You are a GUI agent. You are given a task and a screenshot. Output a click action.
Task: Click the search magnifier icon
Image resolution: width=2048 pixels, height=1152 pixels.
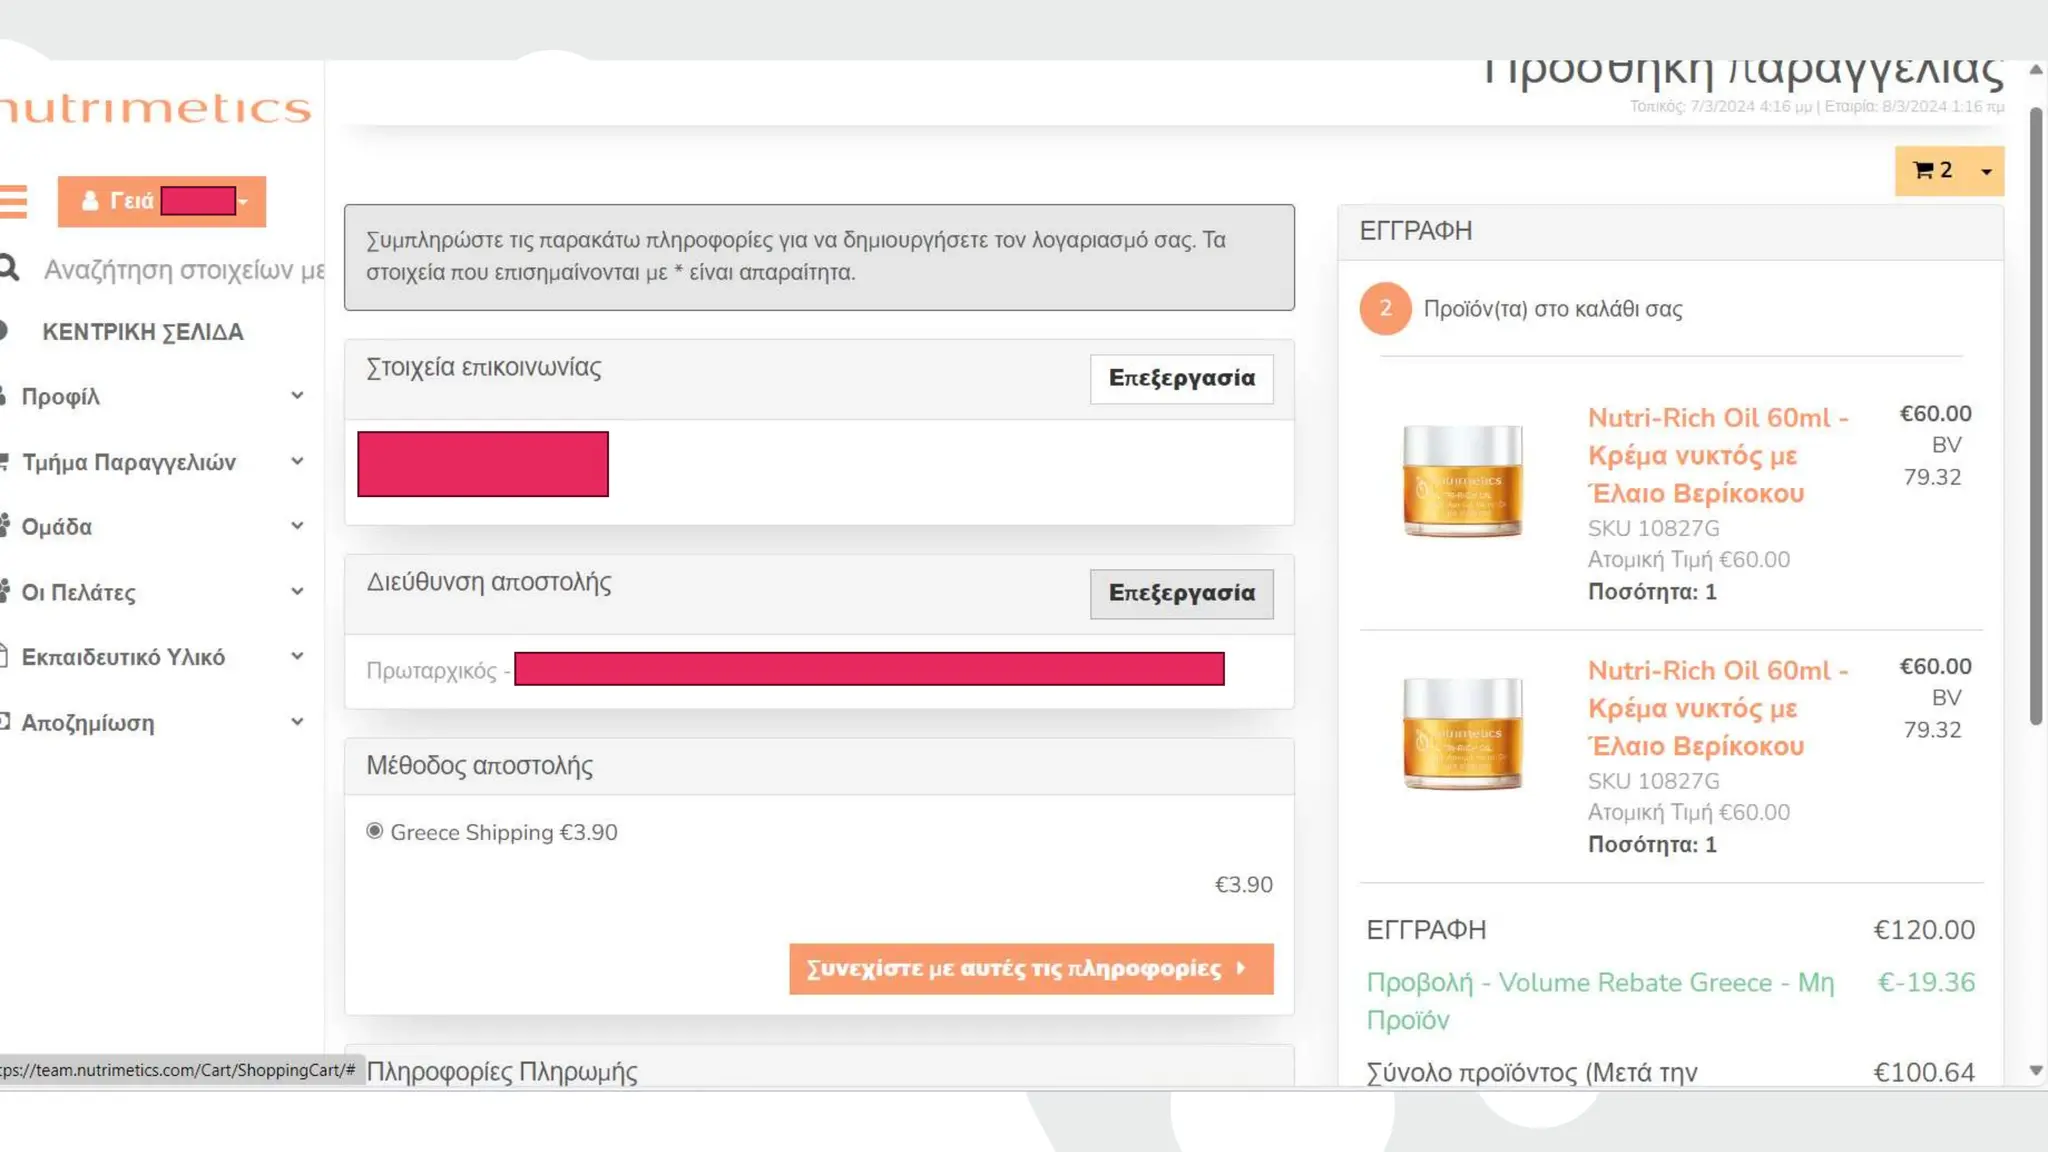pyautogui.click(x=9, y=268)
